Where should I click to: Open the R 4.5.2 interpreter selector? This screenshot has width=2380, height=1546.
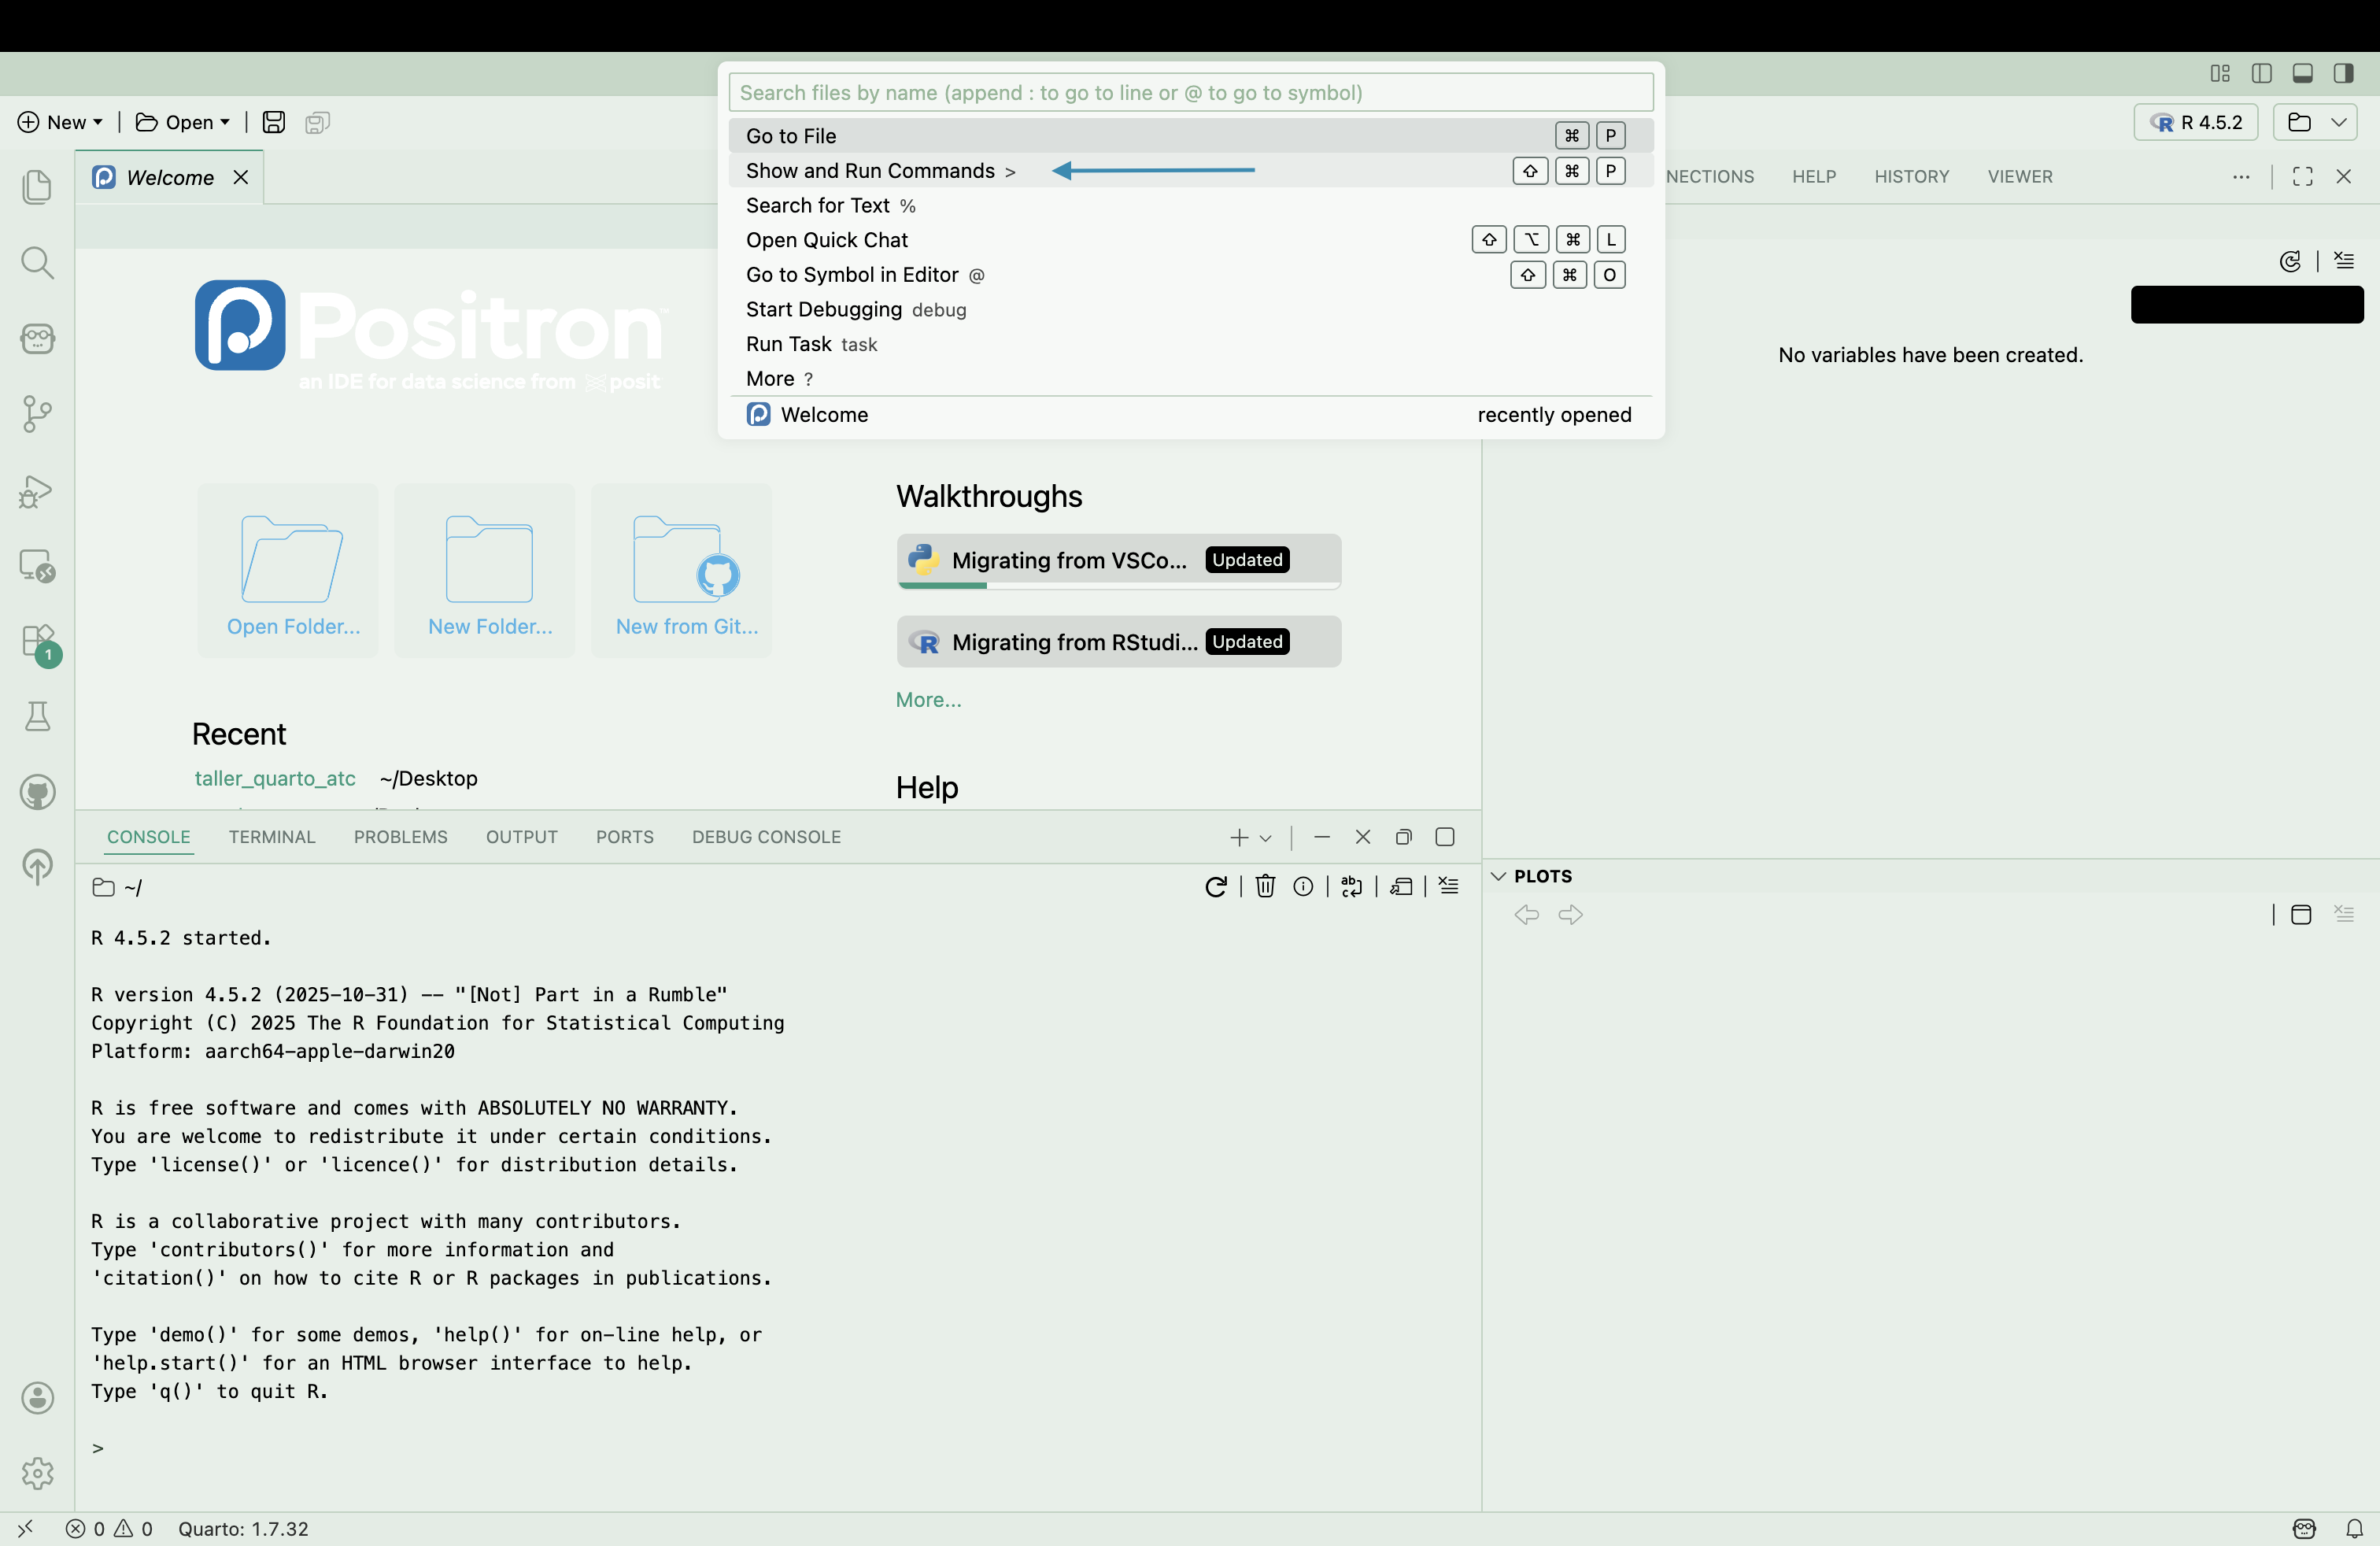(x=2196, y=122)
